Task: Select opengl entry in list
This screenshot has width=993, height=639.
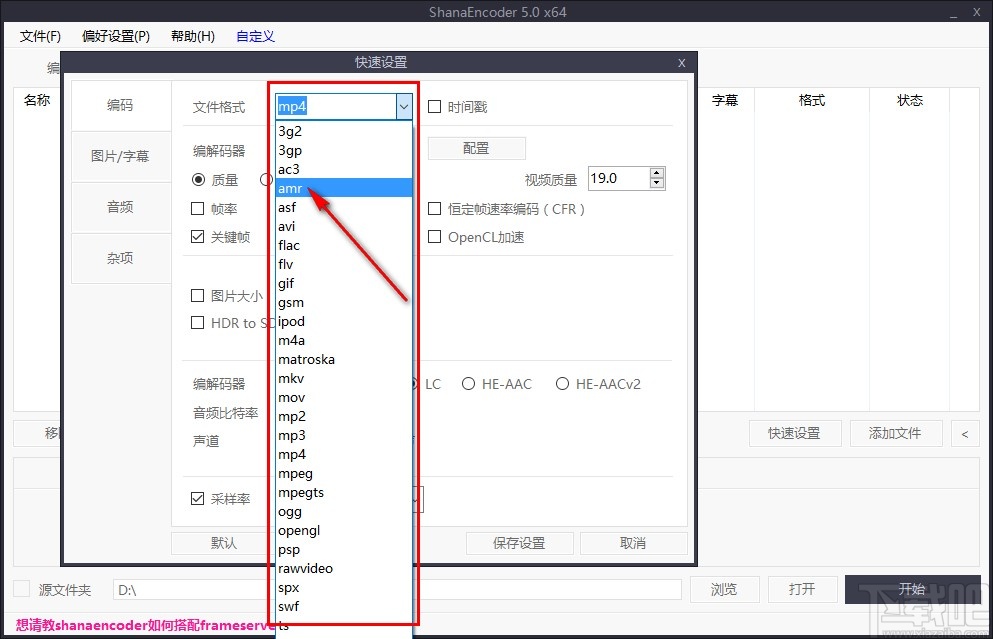Action: tap(344, 530)
